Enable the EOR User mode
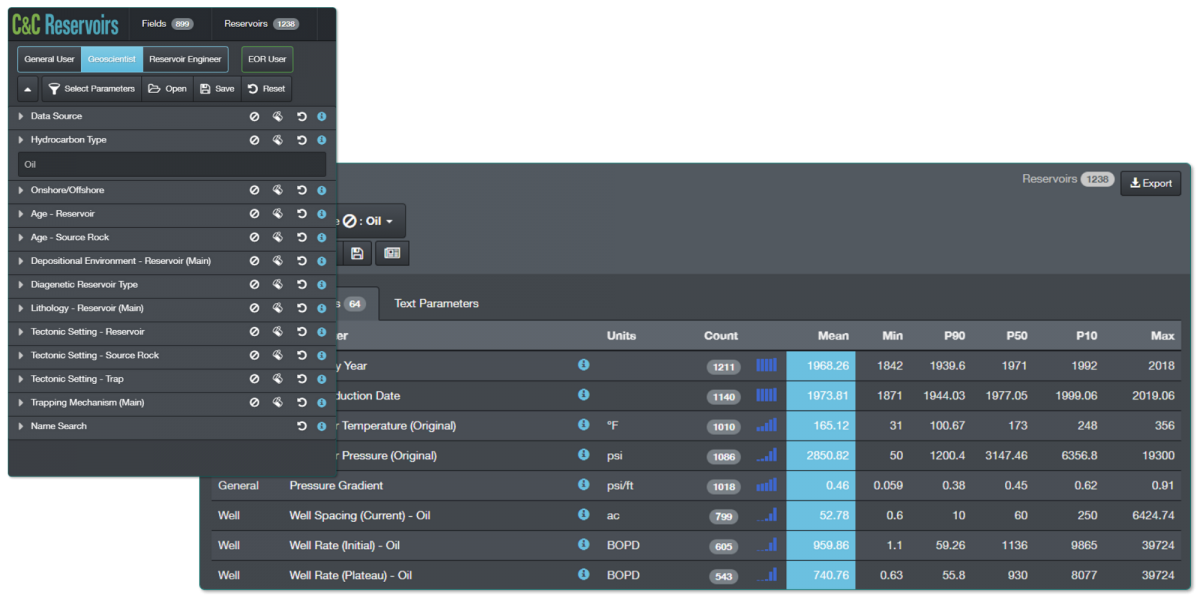1200x600 pixels. click(x=267, y=60)
